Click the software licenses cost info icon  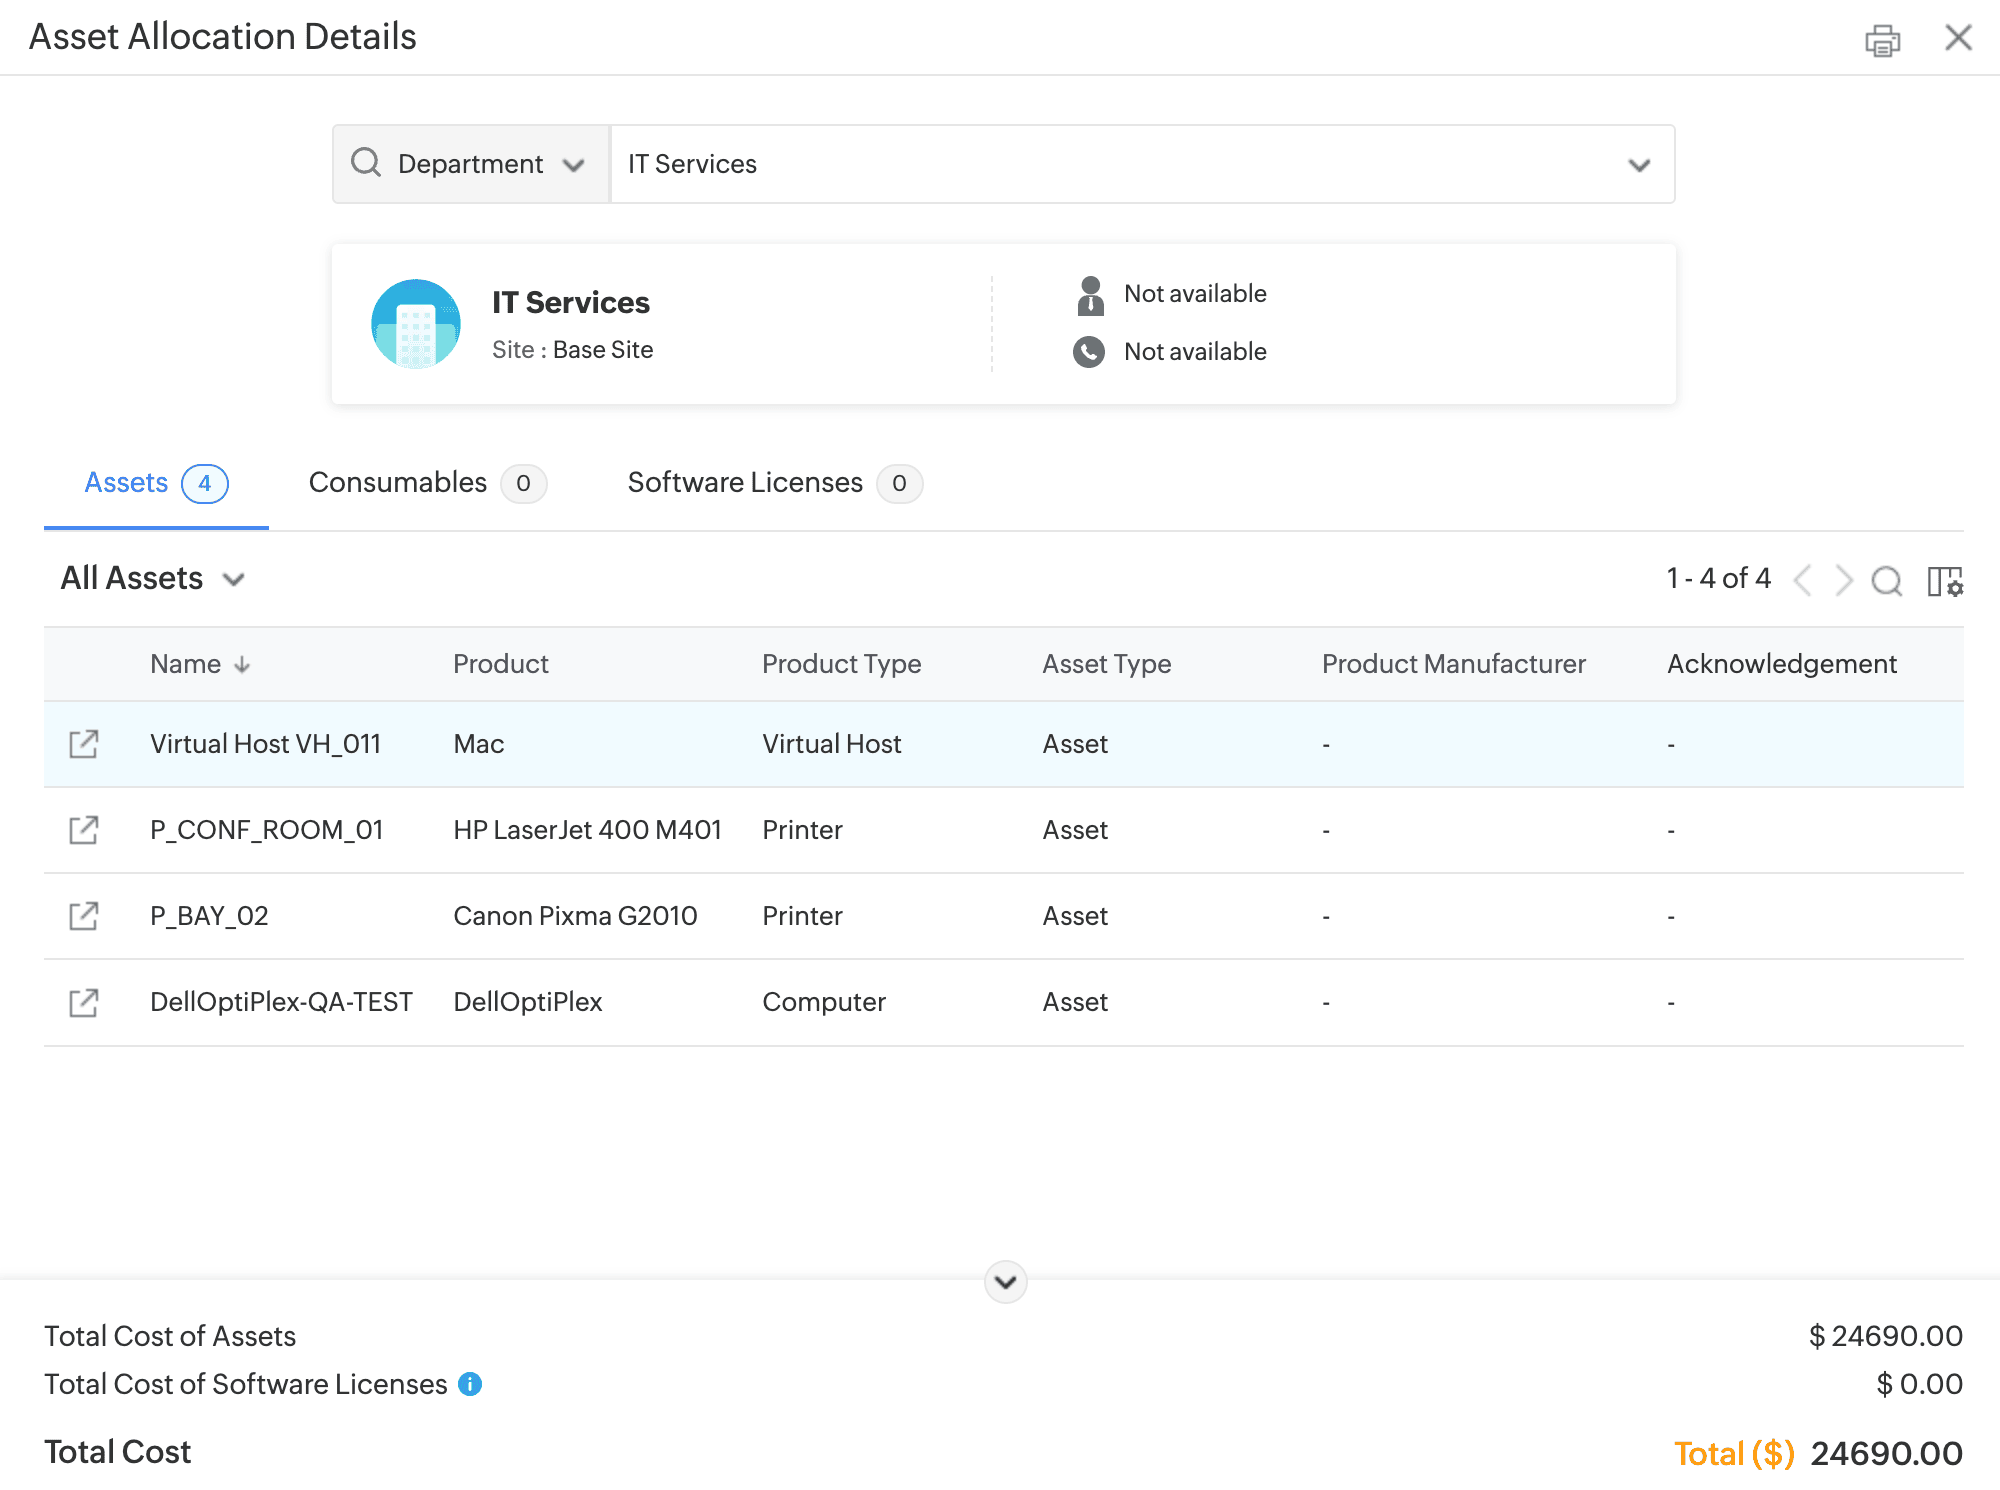[x=470, y=1384]
